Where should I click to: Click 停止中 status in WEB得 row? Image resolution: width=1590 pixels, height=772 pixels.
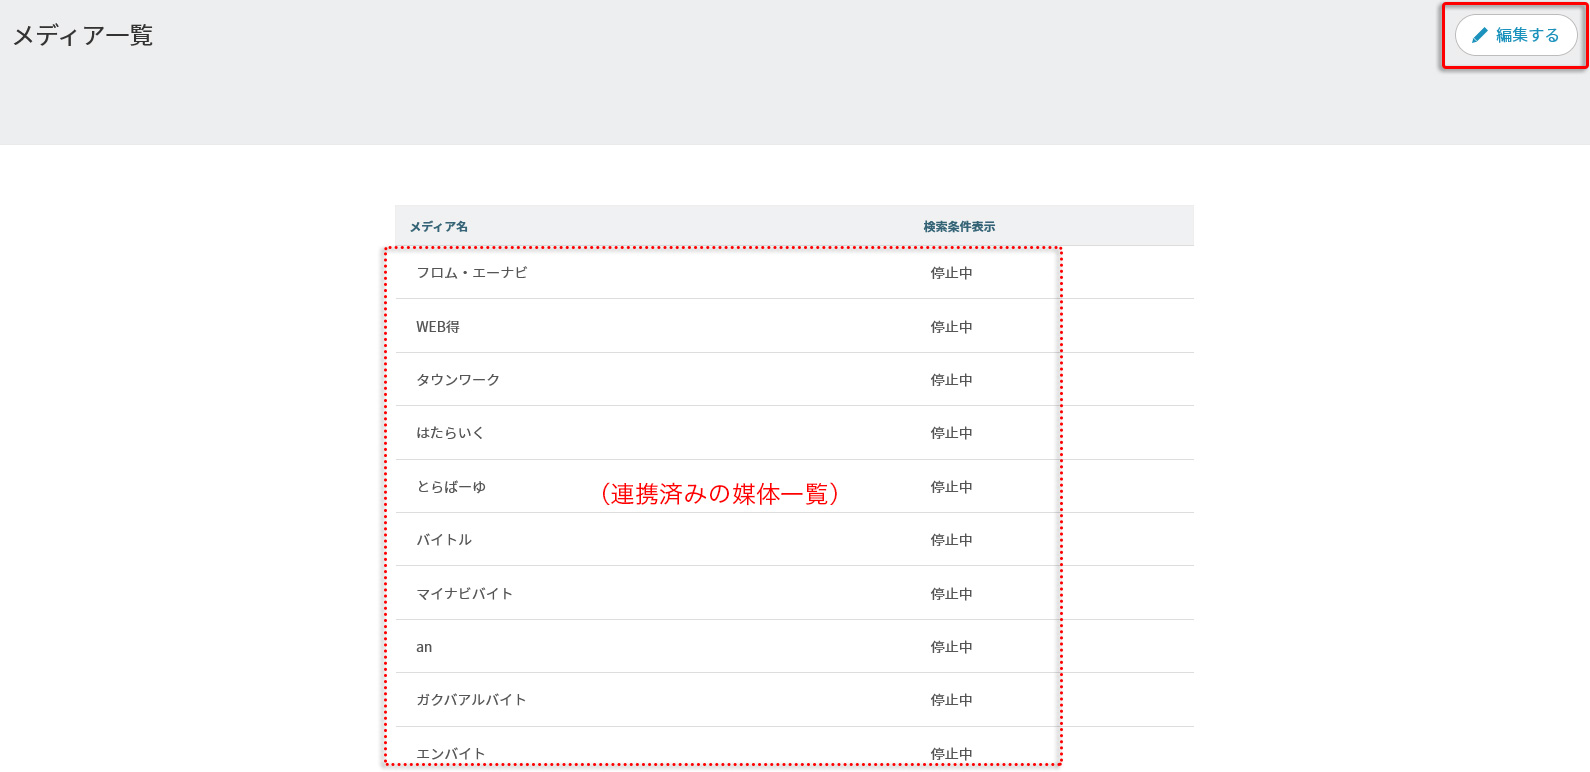click(951, 327)
